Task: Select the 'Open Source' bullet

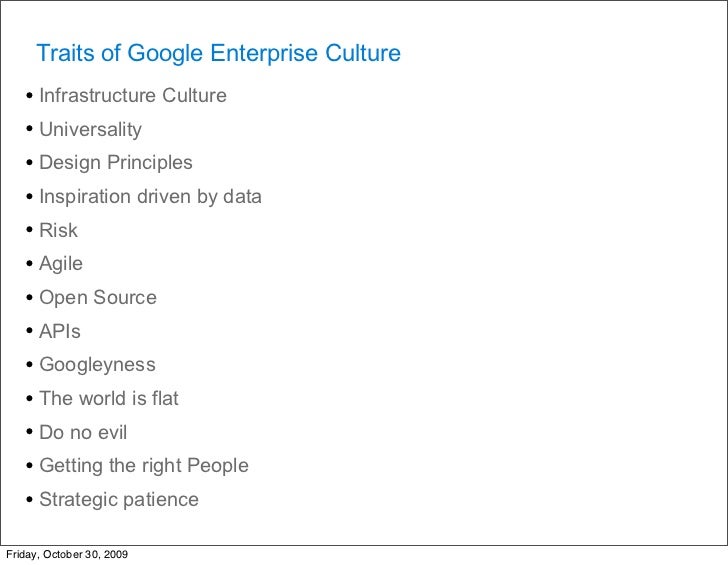Action: coord(98,298)
